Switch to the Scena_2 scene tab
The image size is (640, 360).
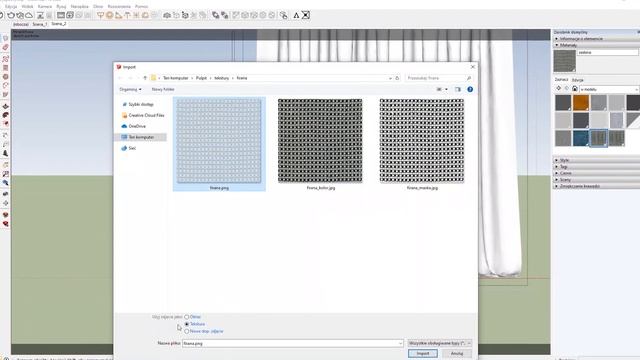coord(59,24)
